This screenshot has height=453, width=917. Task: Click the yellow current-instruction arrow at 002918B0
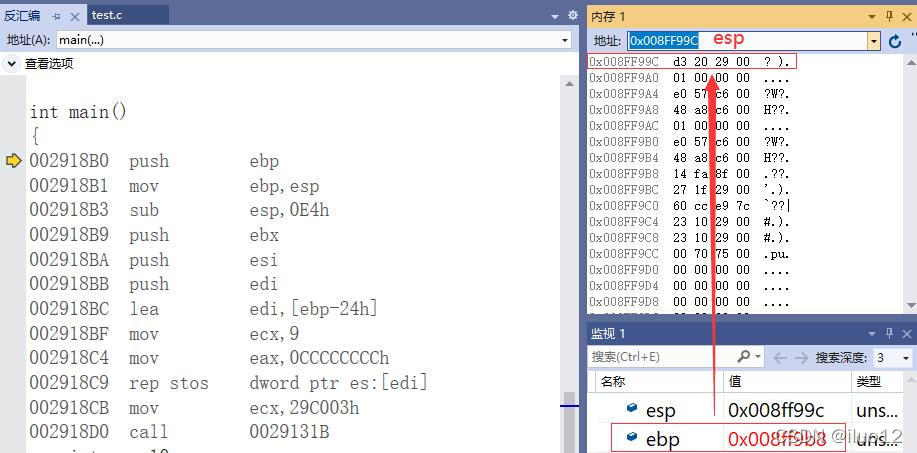tap(13, 161)
